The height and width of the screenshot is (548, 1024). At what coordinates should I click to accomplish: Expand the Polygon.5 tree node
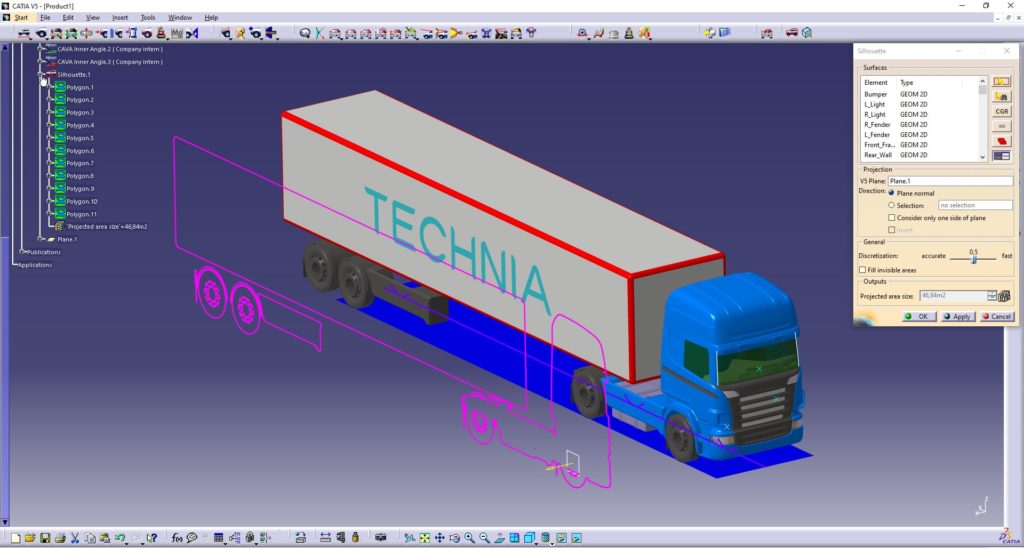coord(50,138)
